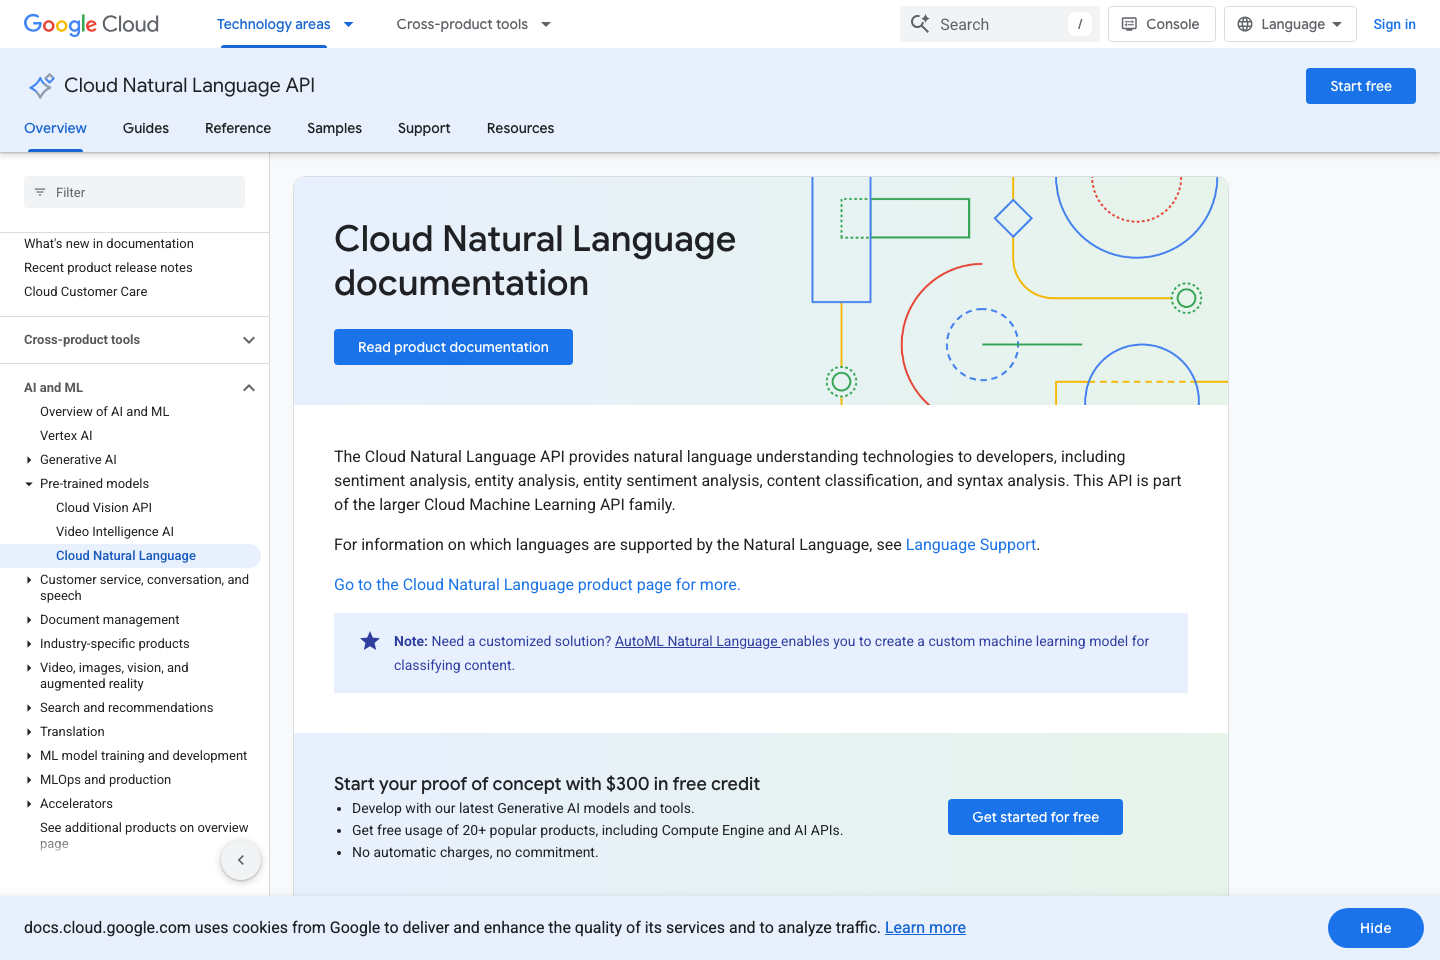Collapse the AI and ML section
Viewport: 1440px width, 960px height.
coord(248,387)
